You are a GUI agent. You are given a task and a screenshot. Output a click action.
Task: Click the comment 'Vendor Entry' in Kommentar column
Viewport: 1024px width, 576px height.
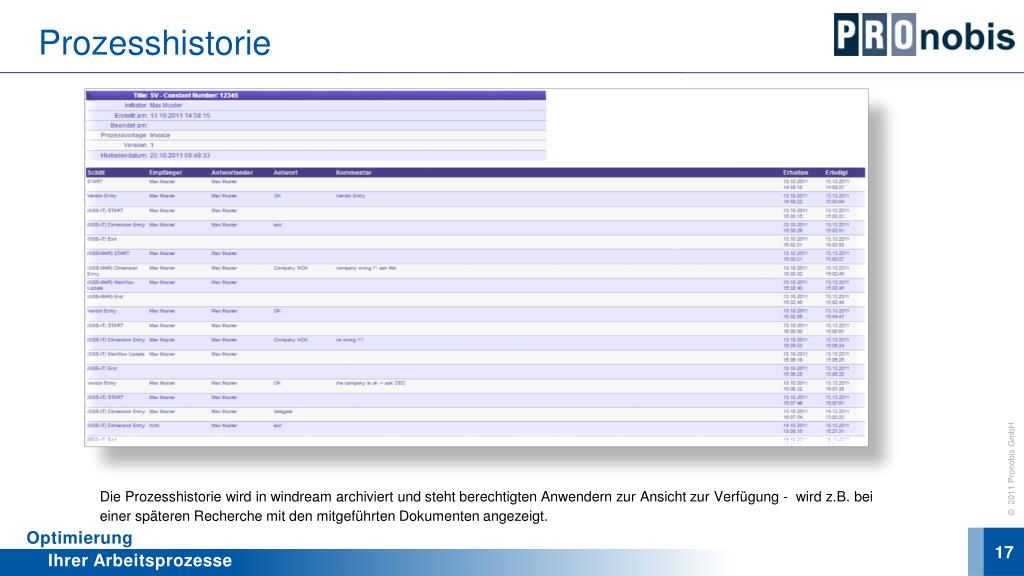(351, 196)
